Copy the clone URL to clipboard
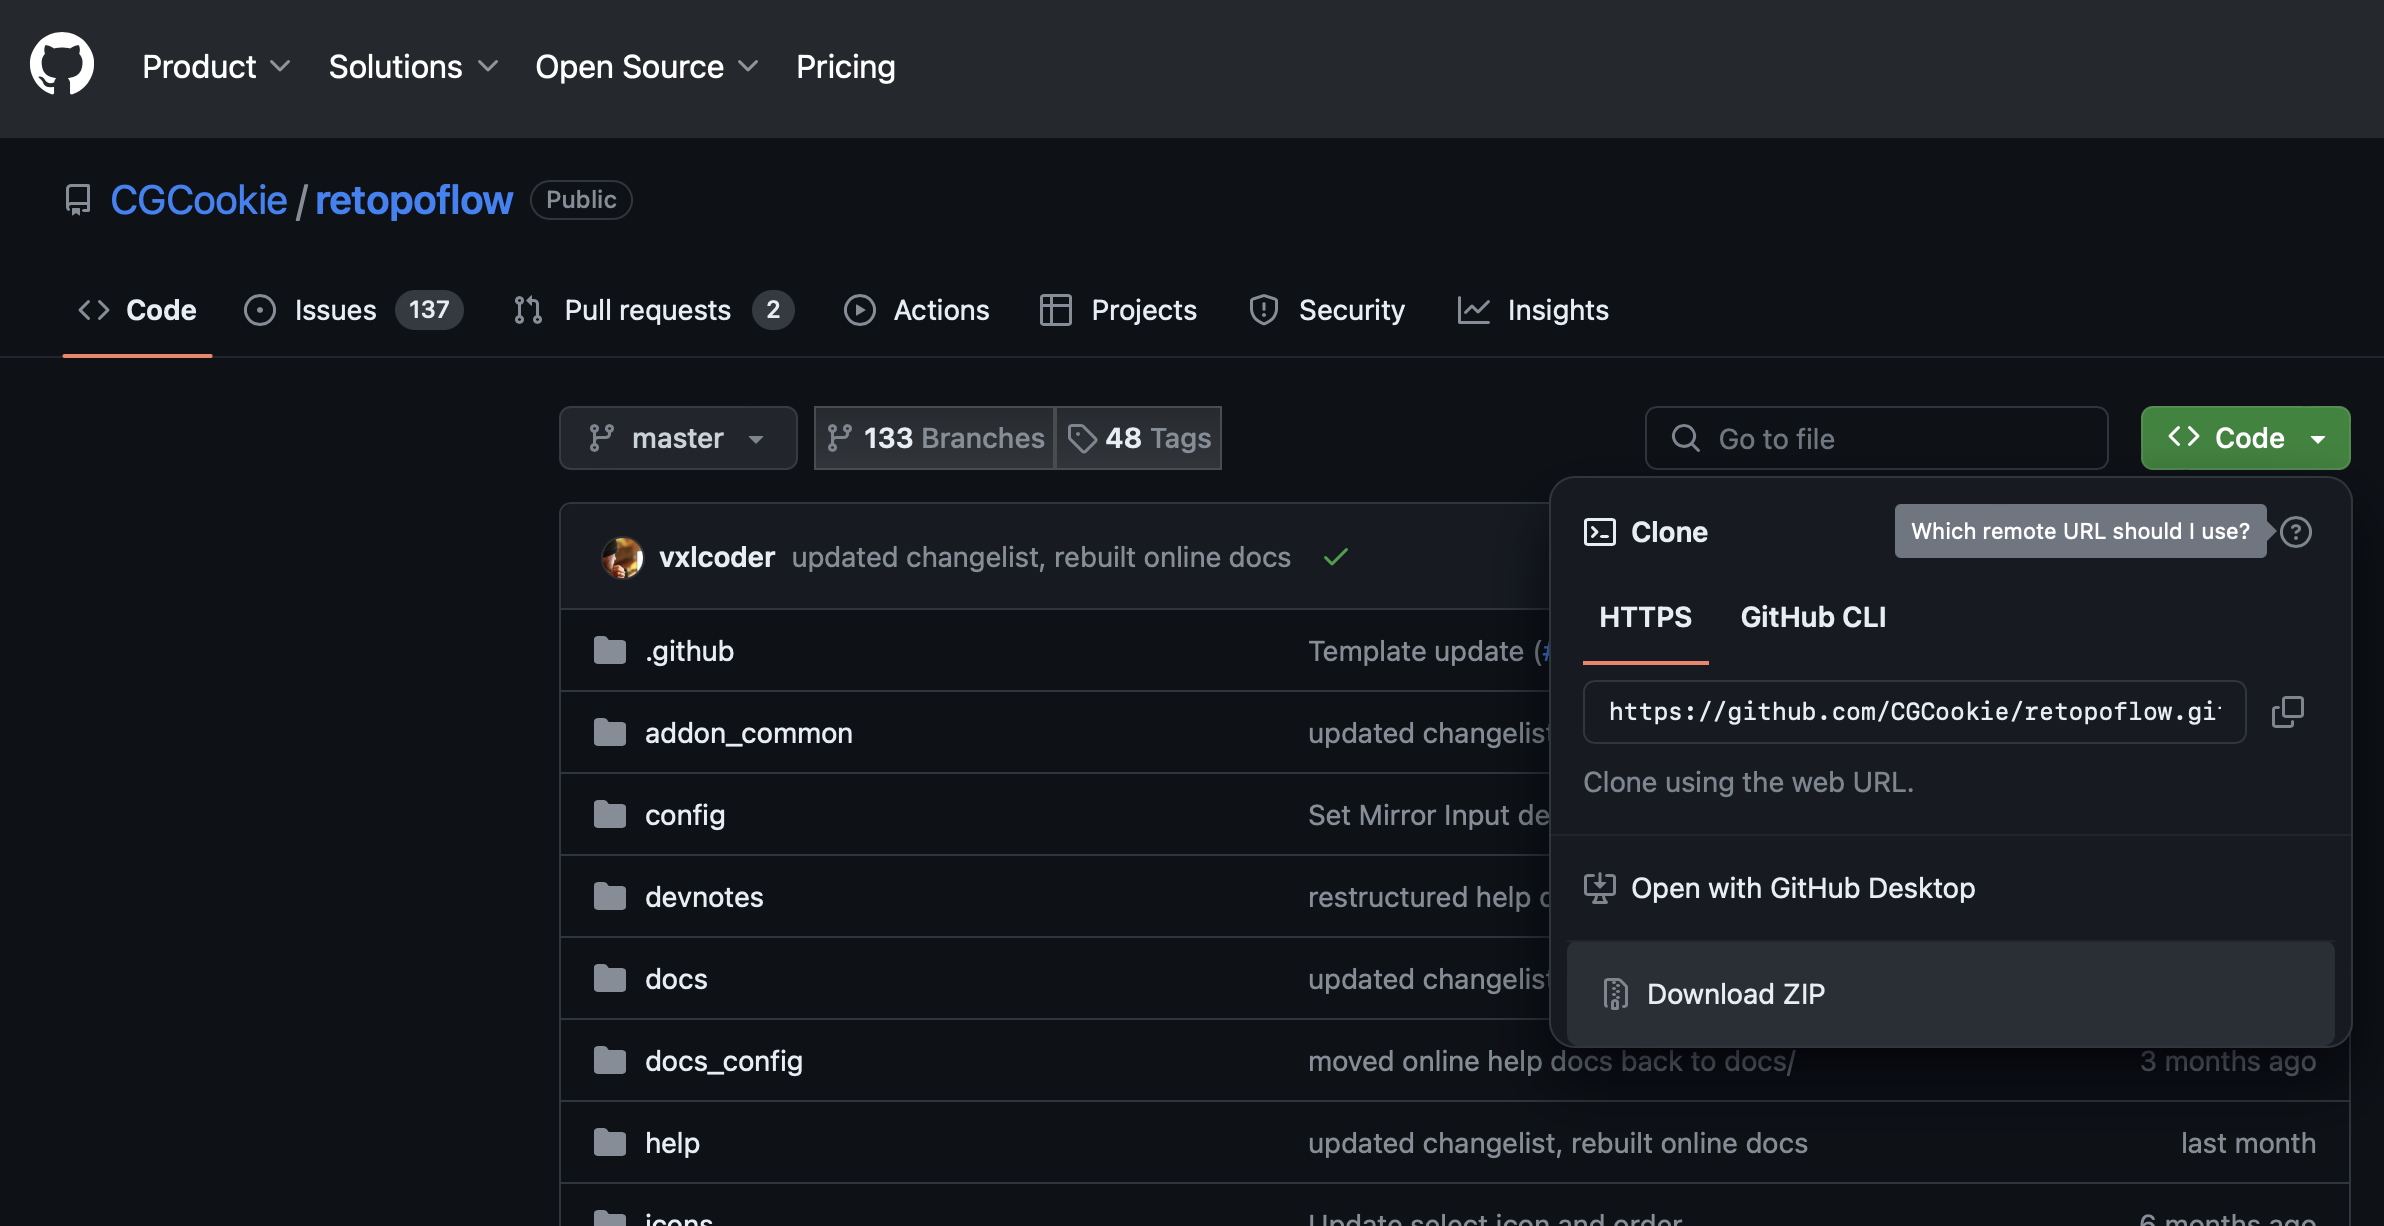The height and width of the screenshot is (1226, 2384). tap(2287, 712)
